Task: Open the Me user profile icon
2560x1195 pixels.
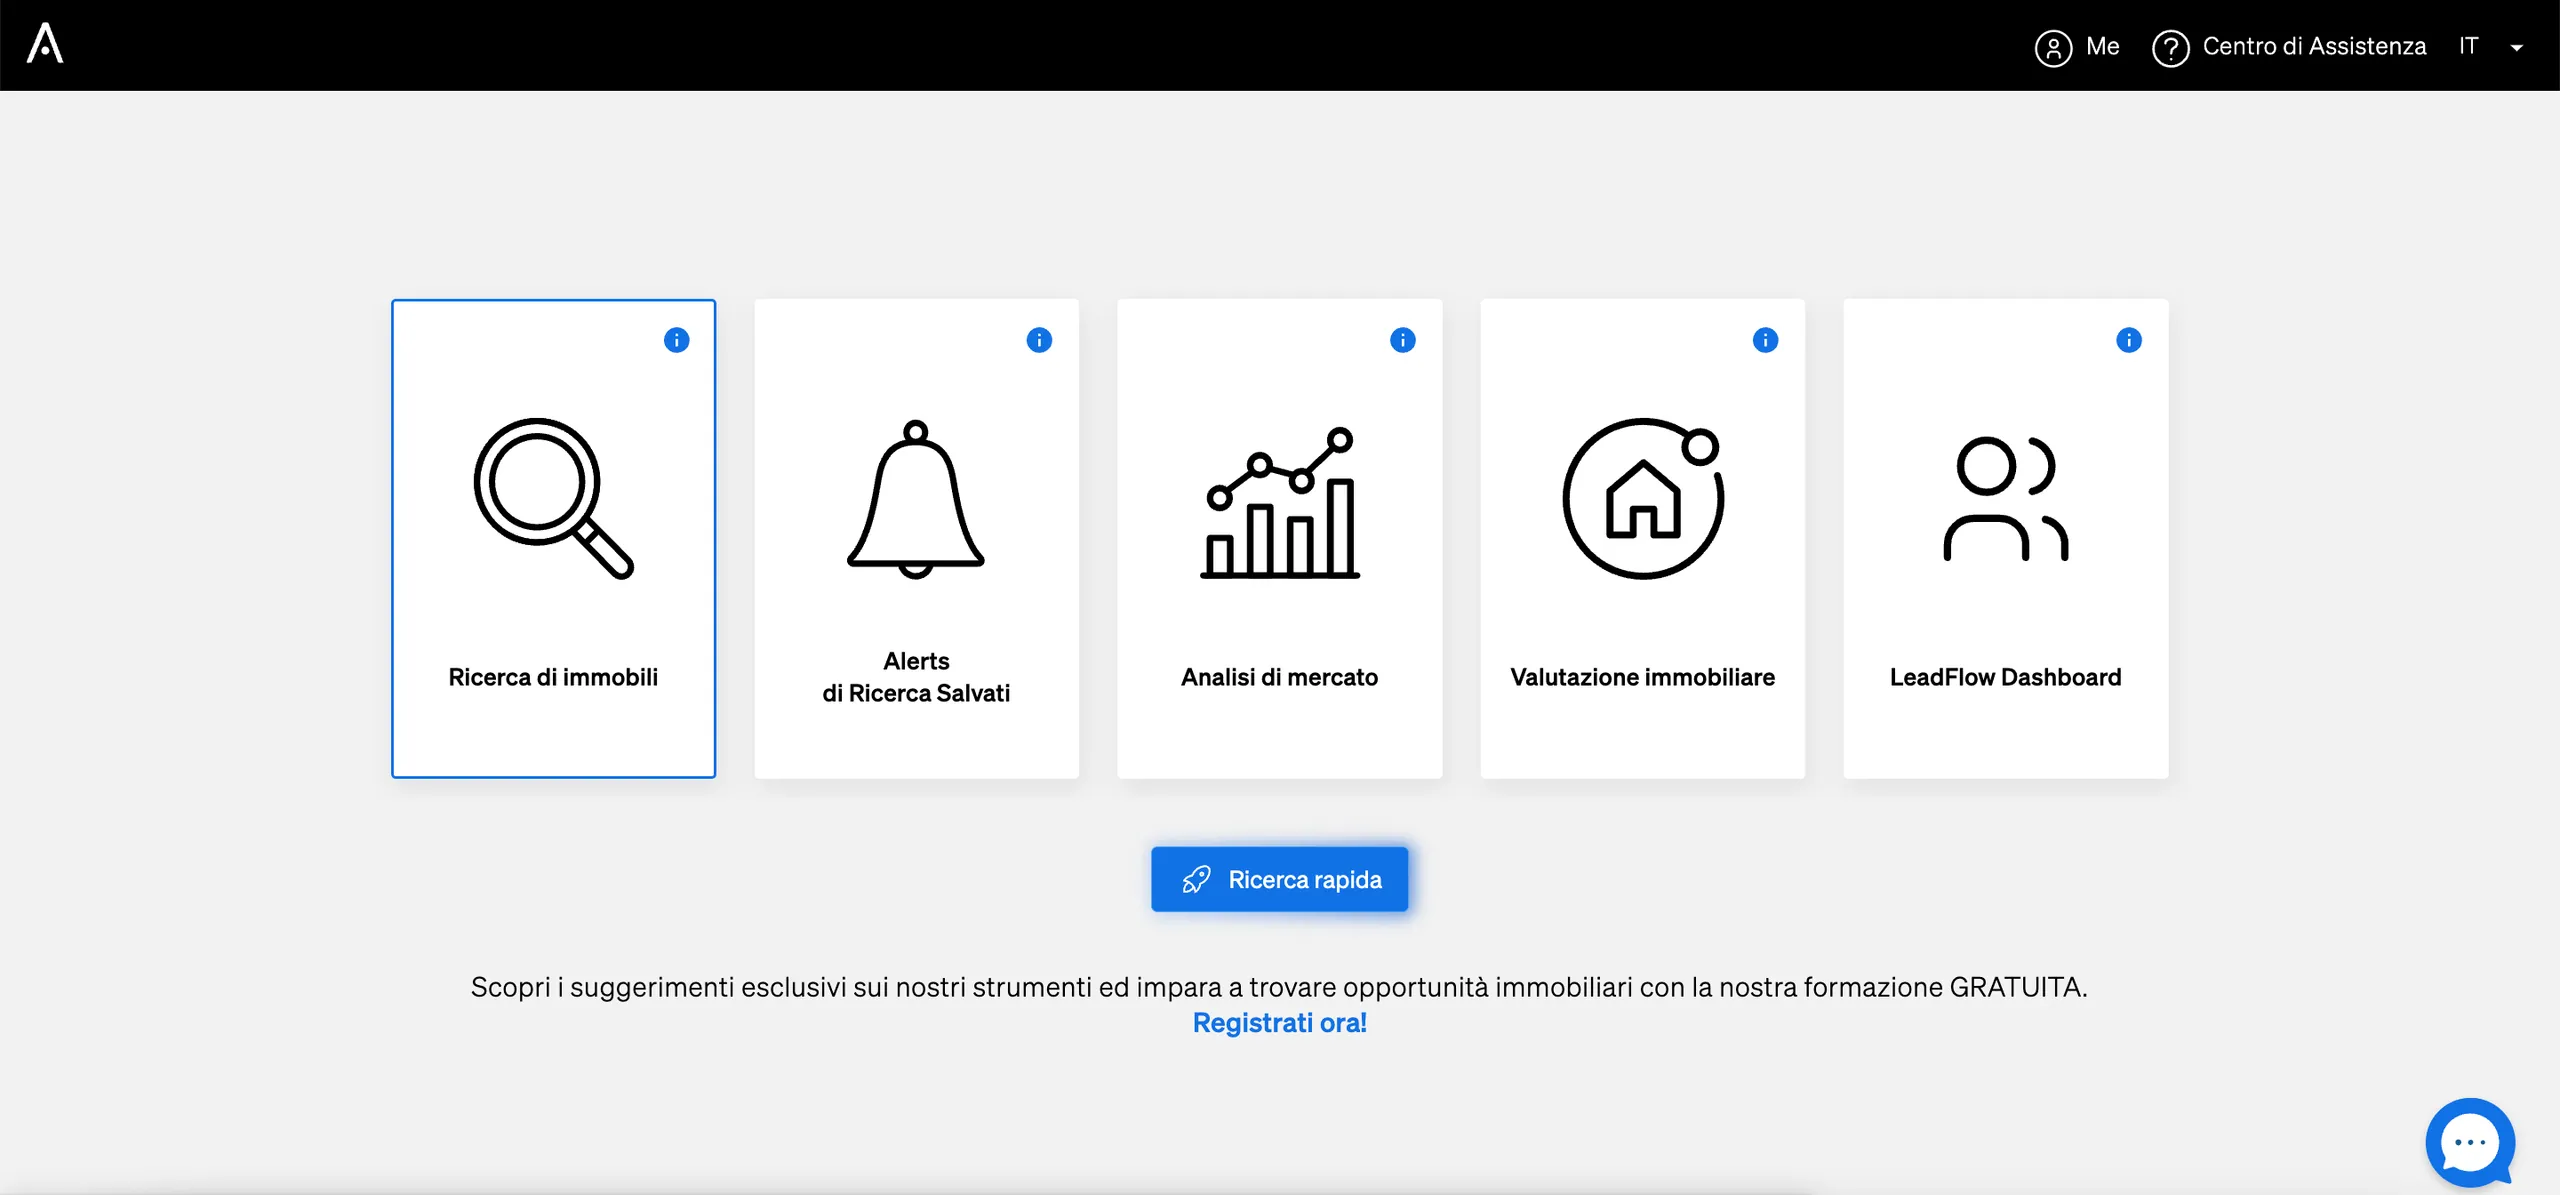Action: pyautogui.click(x=2053, y=47)
